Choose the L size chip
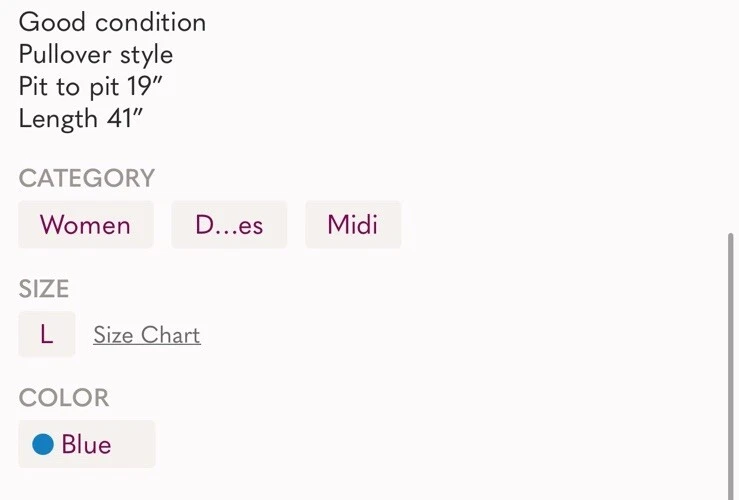This screenshot has width=739, height=500. pyautogui.click(x=46, y=334)
